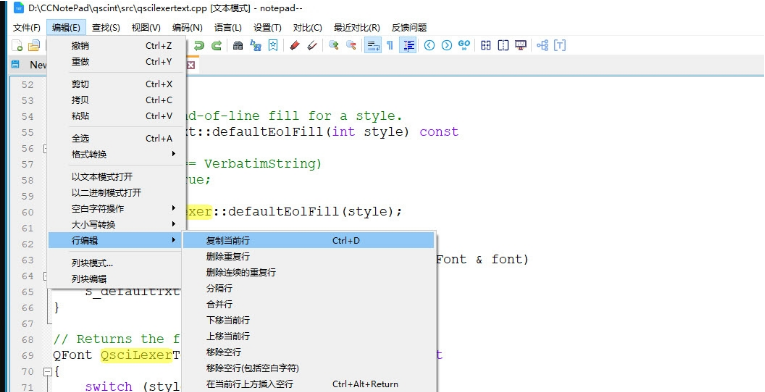Toggle show all characters pilcrow icon

click(x=390, y=46)
